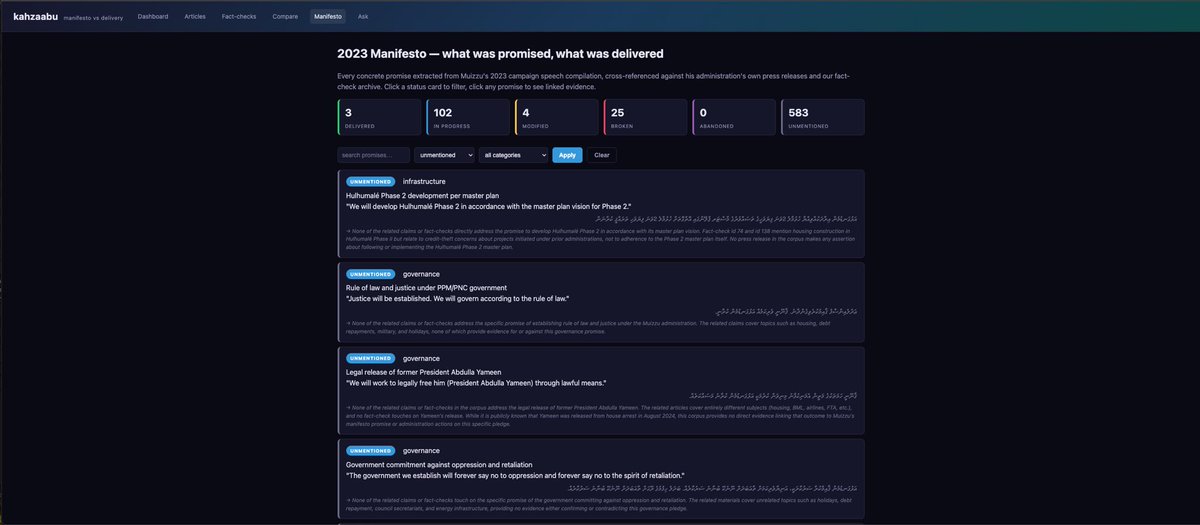Click the quote about the spirit of retaliation
This screenshot has height=525, width=1200.
point(515,476)
